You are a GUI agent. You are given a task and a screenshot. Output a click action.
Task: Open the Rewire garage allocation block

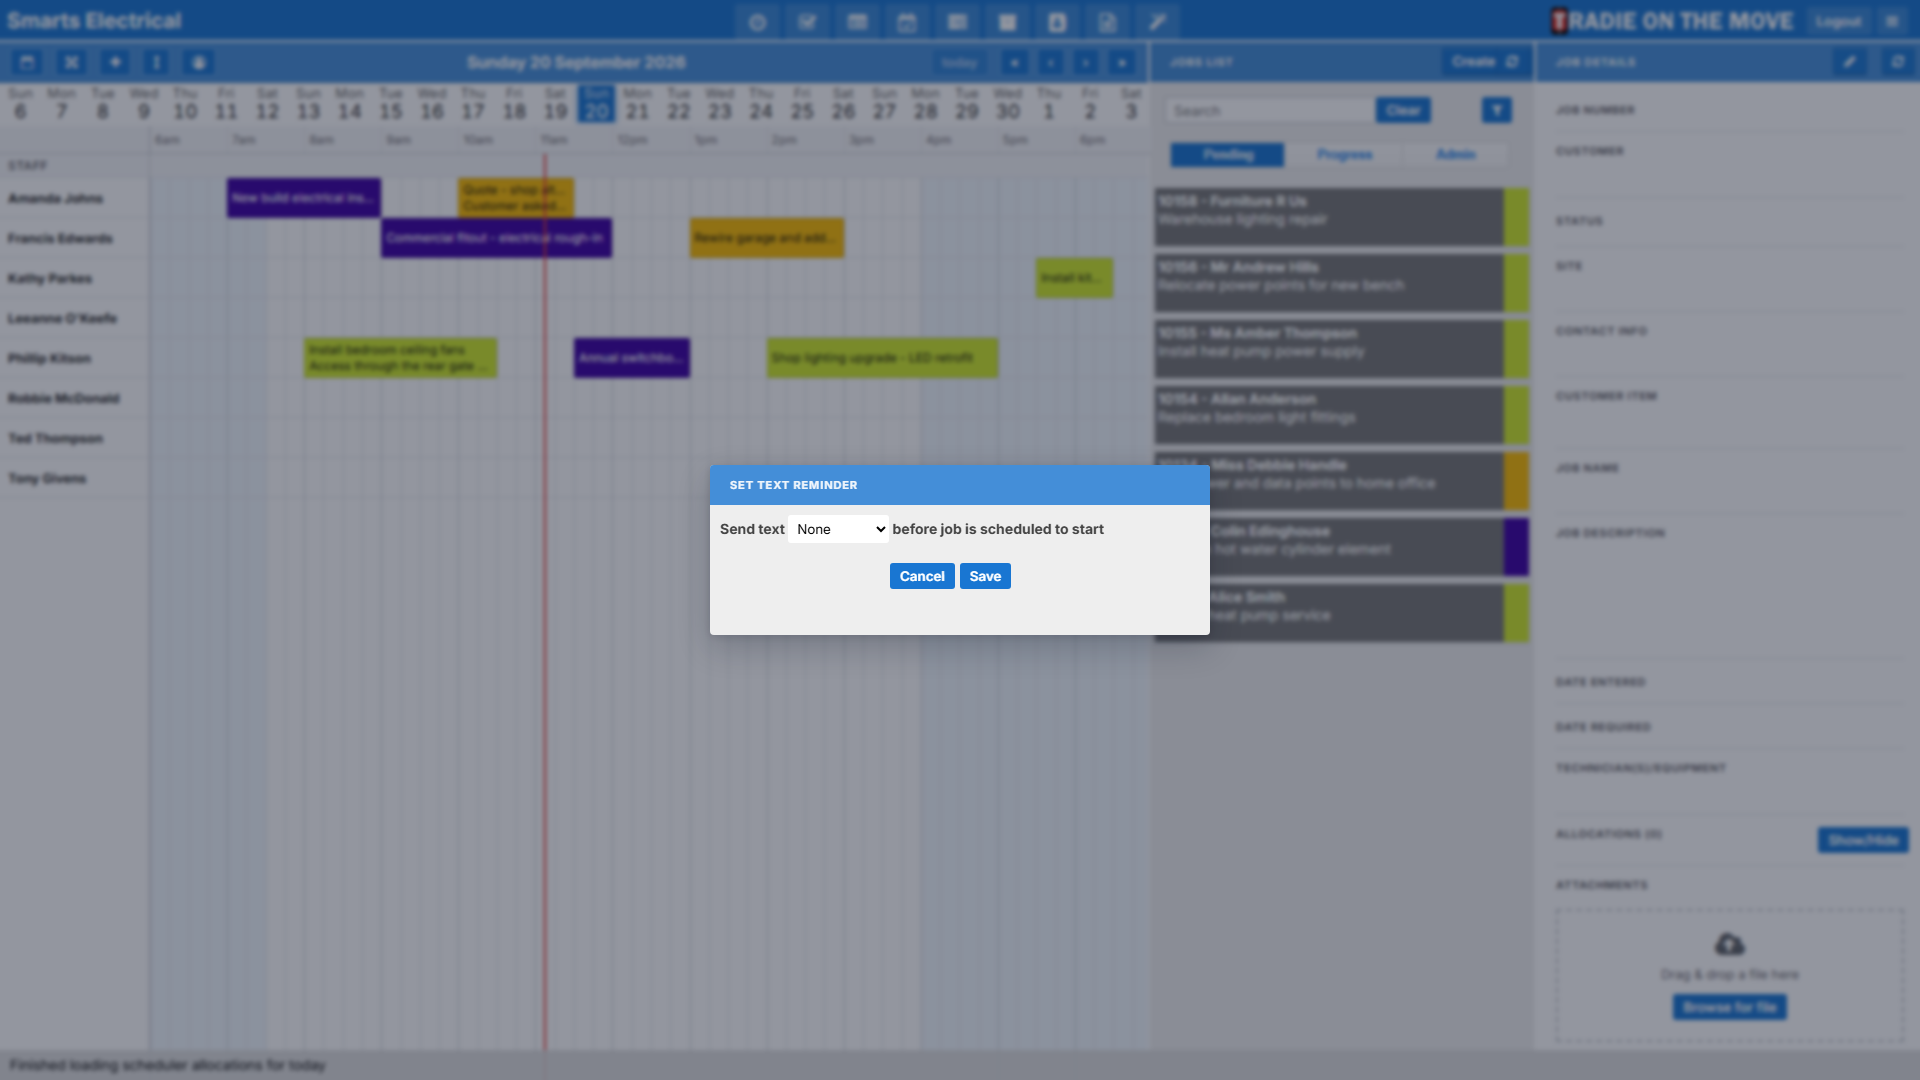click(x=767, y=238)
